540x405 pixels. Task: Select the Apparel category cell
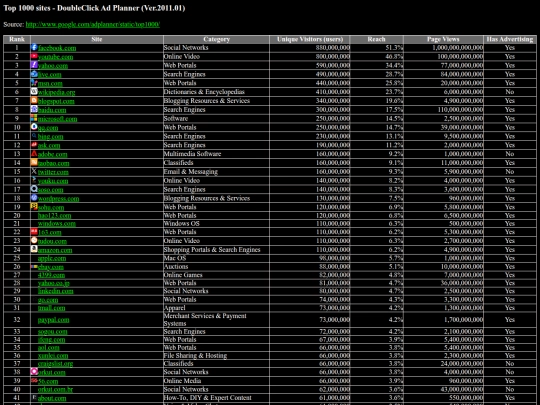tap(216, 308)
